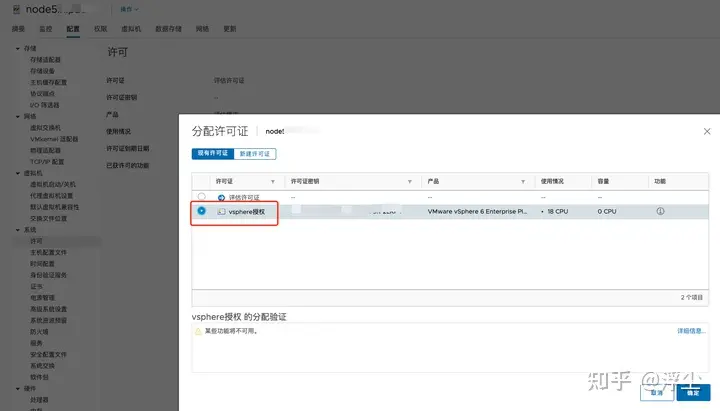
Task: Open 高级系统设置 in sidebar
Action: pos(49,309)
